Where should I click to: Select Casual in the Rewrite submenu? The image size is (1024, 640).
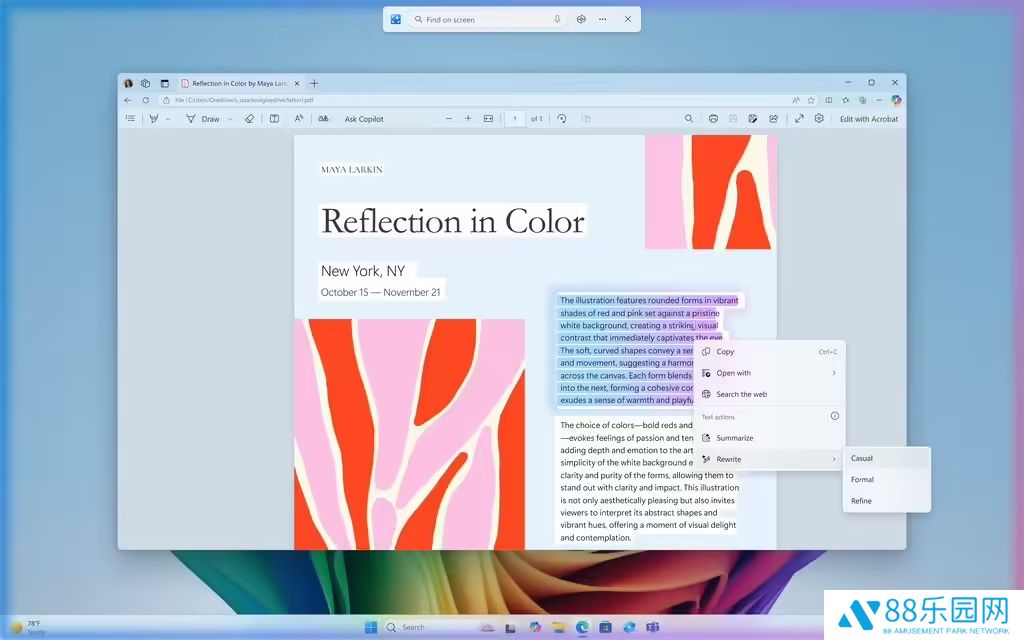tap(862, 458)
